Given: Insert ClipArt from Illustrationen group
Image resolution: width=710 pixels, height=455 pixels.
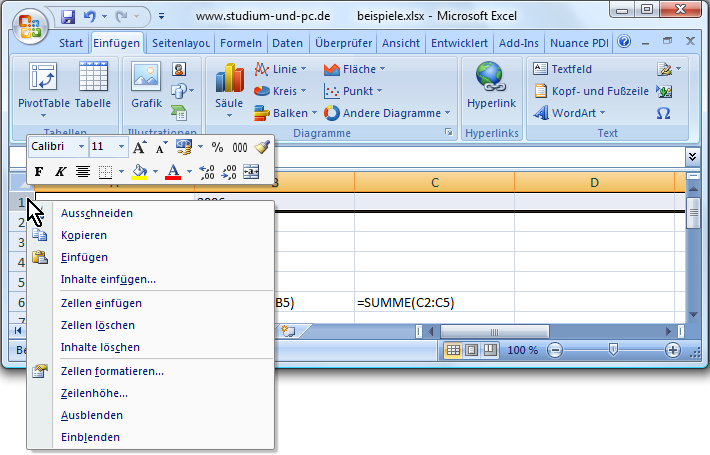Looking at the screenshot, I should [179, 69].
